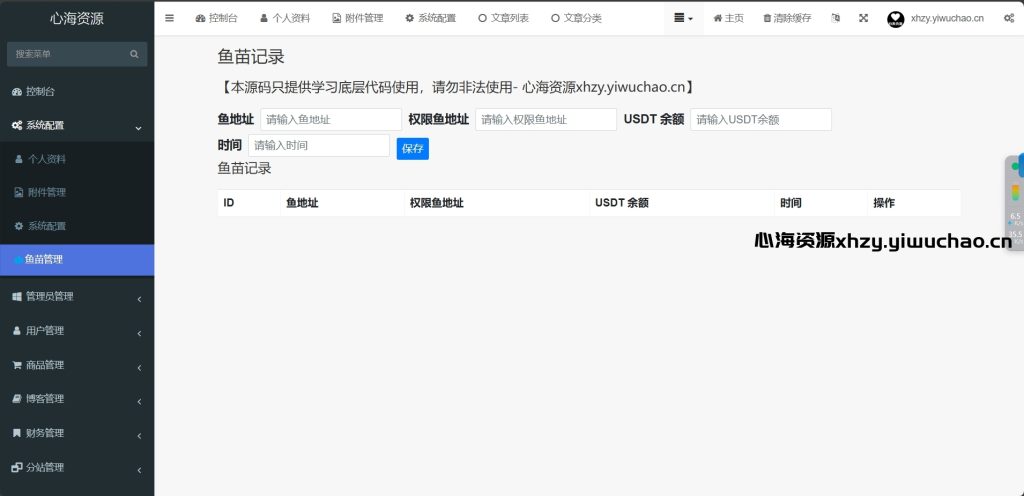Toggle fullscreen mode icon
1024x496 pixels.
pos(863,18)
